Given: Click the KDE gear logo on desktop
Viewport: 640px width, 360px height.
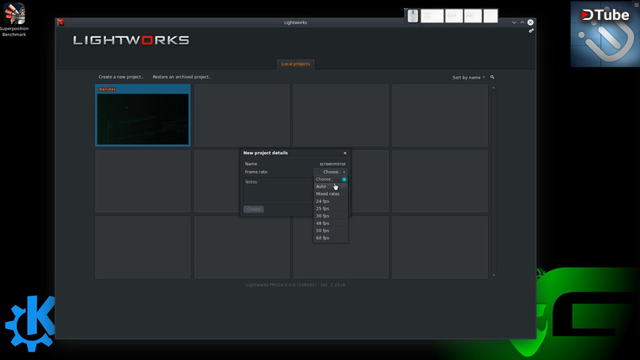Looking at the screenshot, I should (x=30, y=323).
